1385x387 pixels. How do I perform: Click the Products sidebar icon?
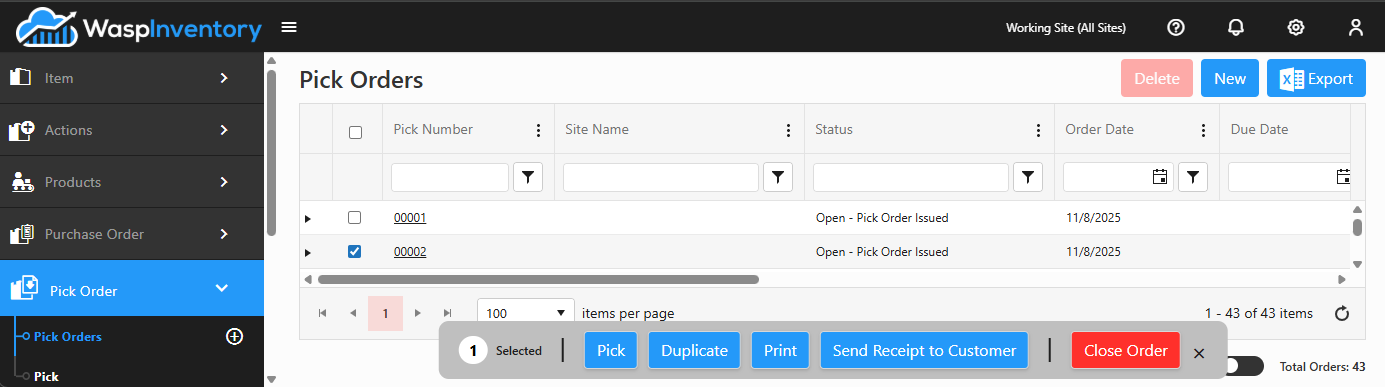[x=21, y=182]
